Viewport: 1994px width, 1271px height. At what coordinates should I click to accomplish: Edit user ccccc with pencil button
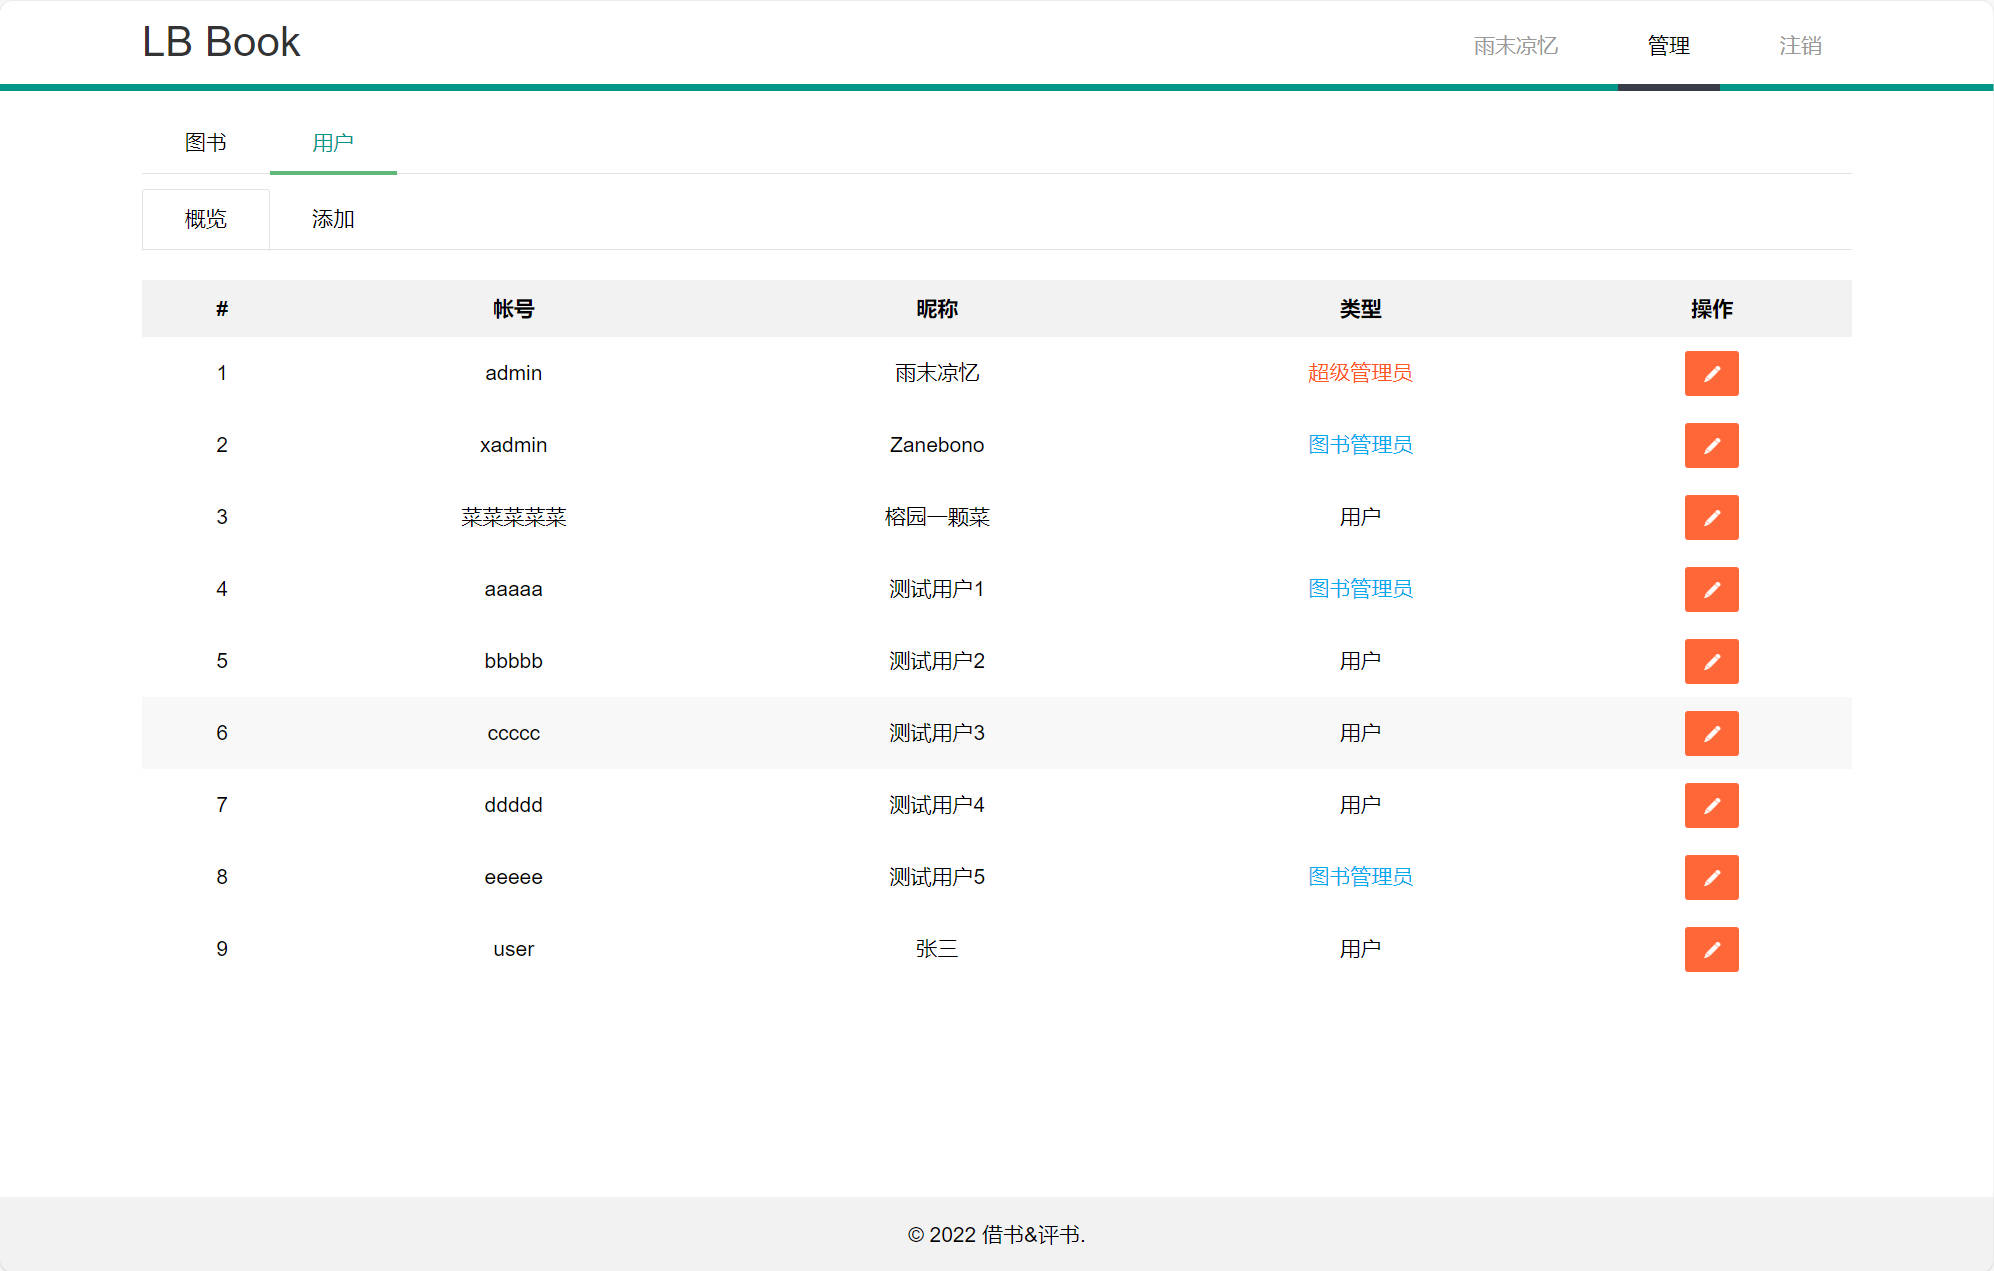[x=1711, y=733]
